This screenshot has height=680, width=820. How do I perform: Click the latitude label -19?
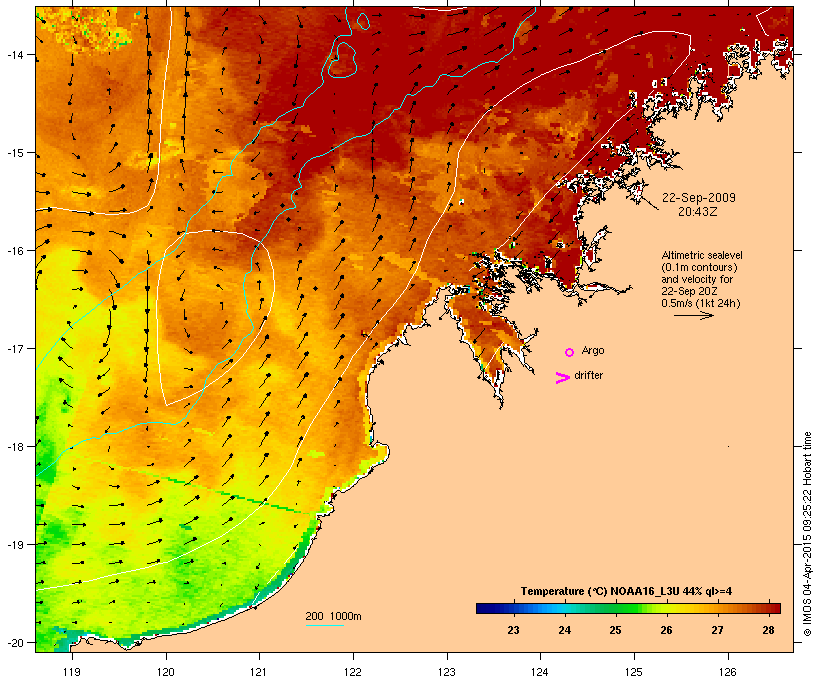(14, 544)
